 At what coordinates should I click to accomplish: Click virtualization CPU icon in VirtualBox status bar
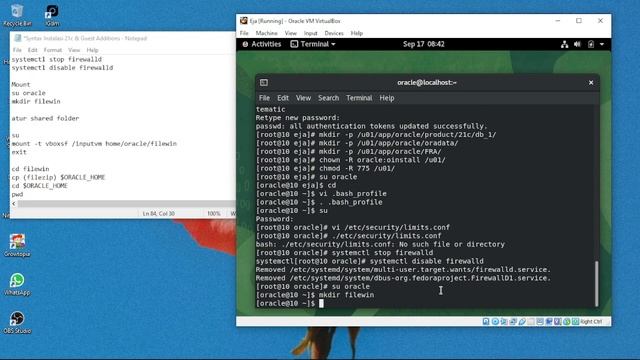pos(558,322)
